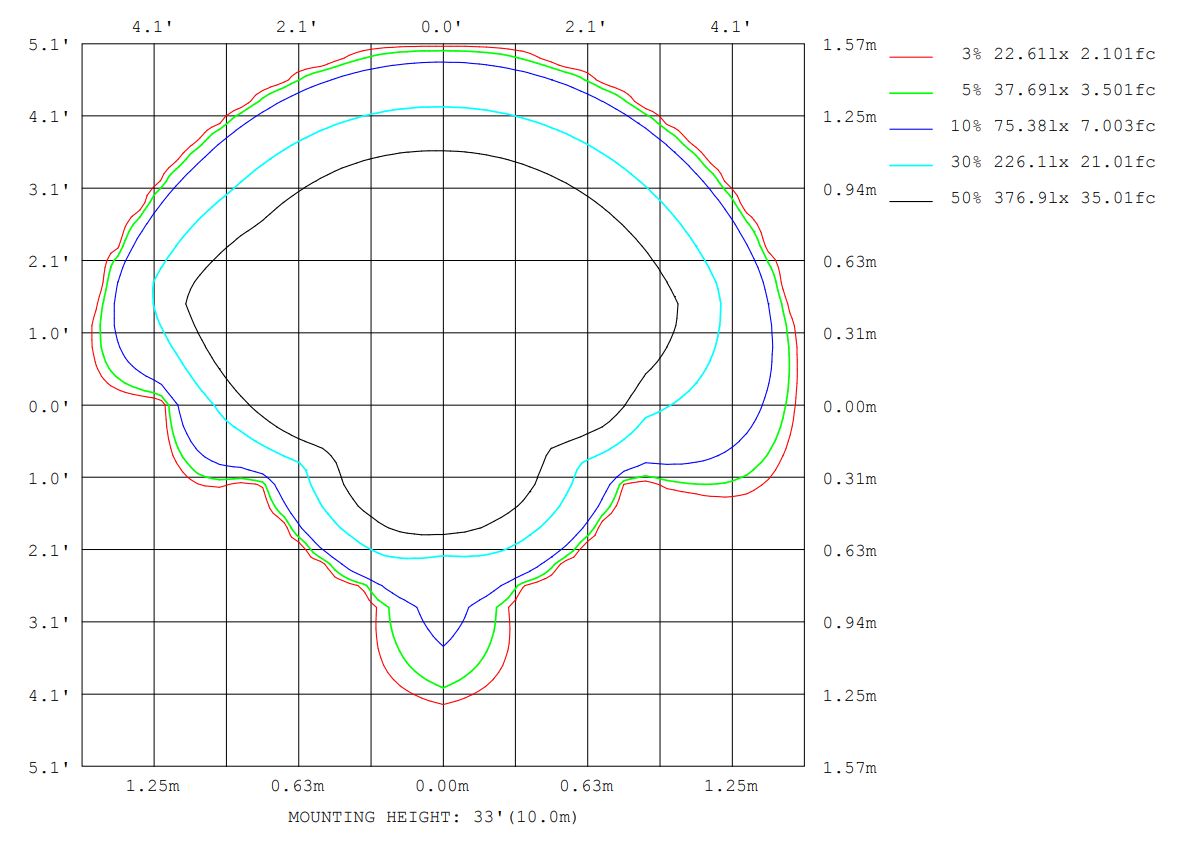Click the Mounting Height 33'(10.0m) caption
1180x856 pixels.
(x=433, y=817)
